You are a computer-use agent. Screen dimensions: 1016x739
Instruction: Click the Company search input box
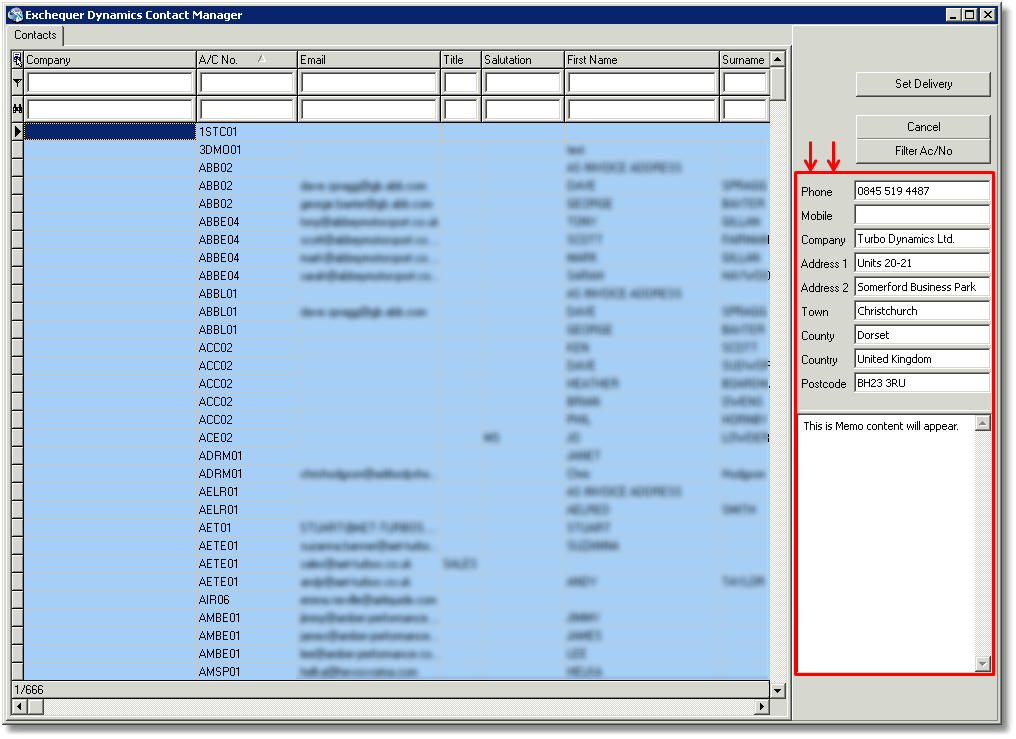[110, 109]
